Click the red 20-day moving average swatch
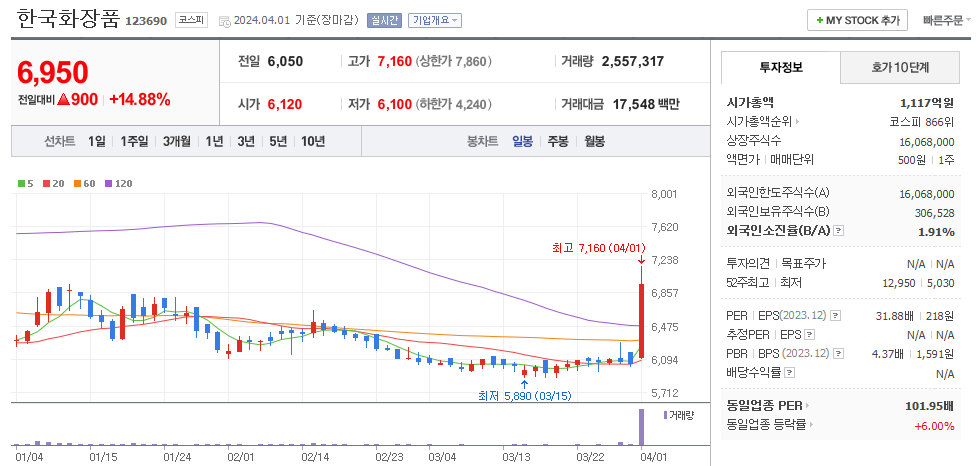The image size is (978, 466). point(46,183)
